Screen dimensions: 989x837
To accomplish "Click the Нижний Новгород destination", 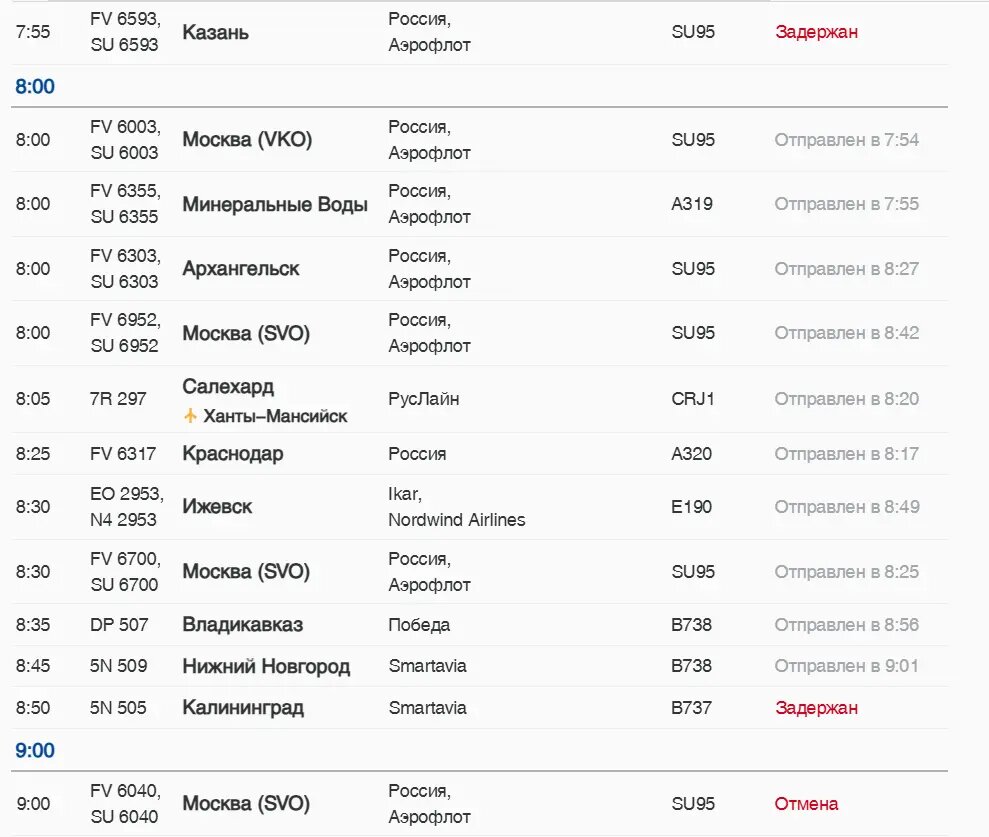I will coord(266,666).
